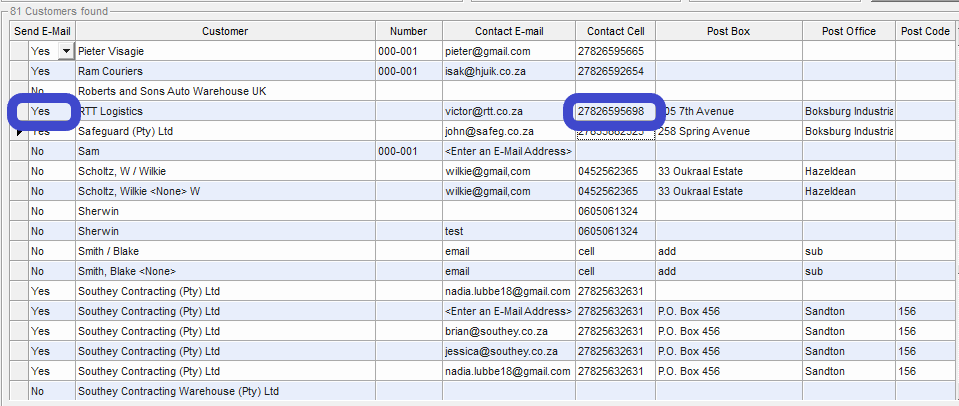
Task: Select the Yes value for Ram Couriers
Action: [51, 72]
